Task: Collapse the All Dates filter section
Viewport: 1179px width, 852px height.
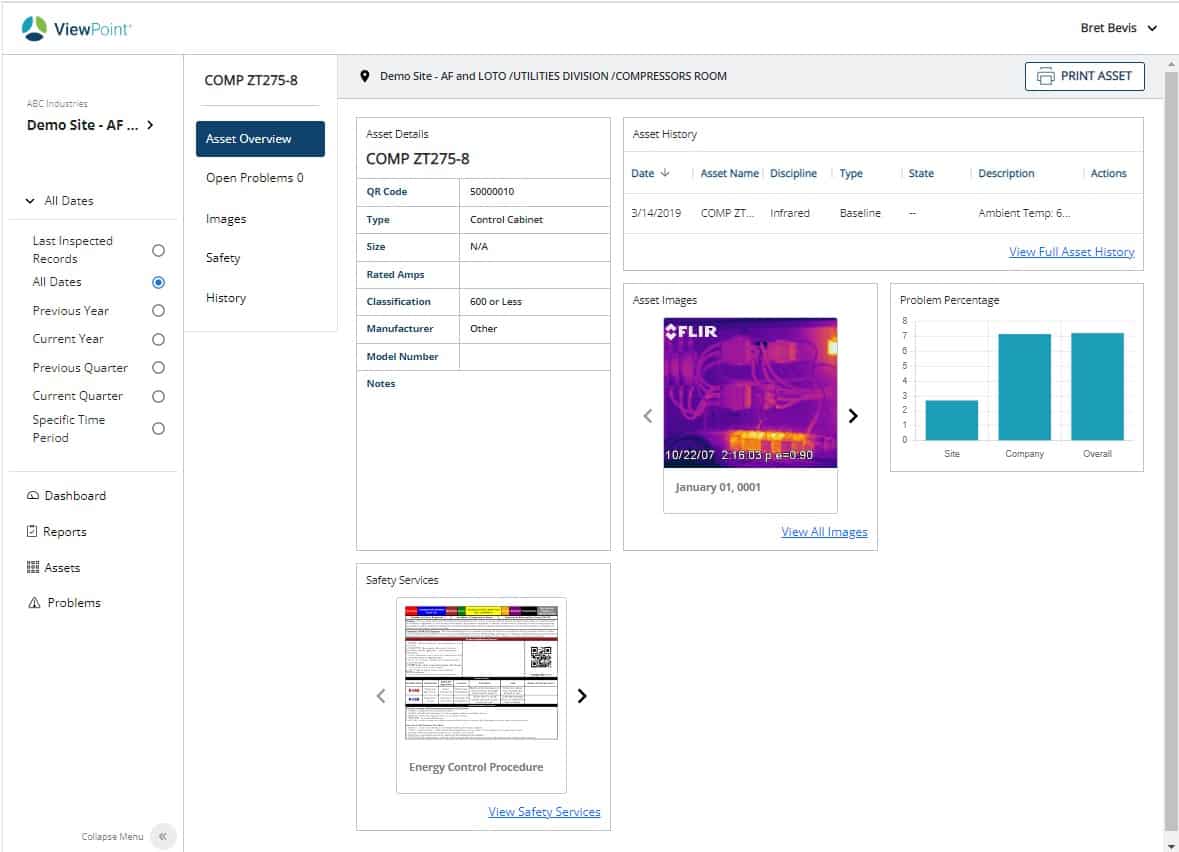Action: coord(30,201)
